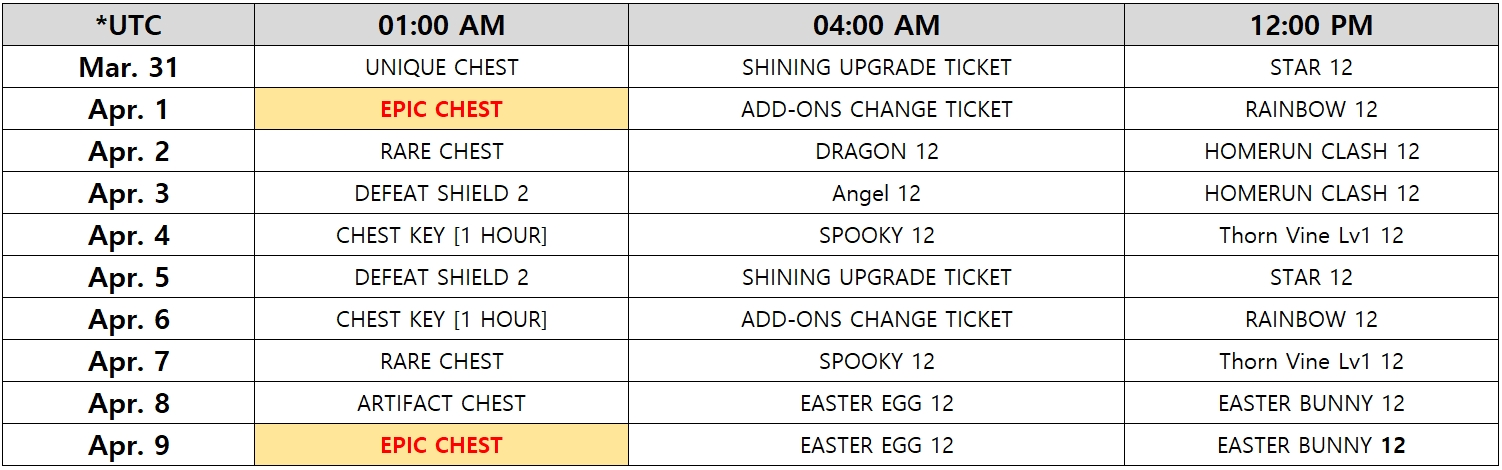Select the Angel 12 cell
This screenshot has width=1502, height=470.
(876, 193)
